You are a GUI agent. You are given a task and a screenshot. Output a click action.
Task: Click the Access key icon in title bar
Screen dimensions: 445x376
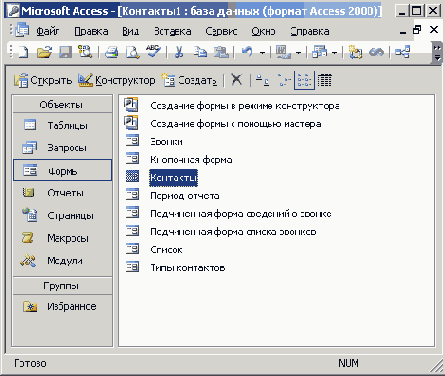click(13, 11)
